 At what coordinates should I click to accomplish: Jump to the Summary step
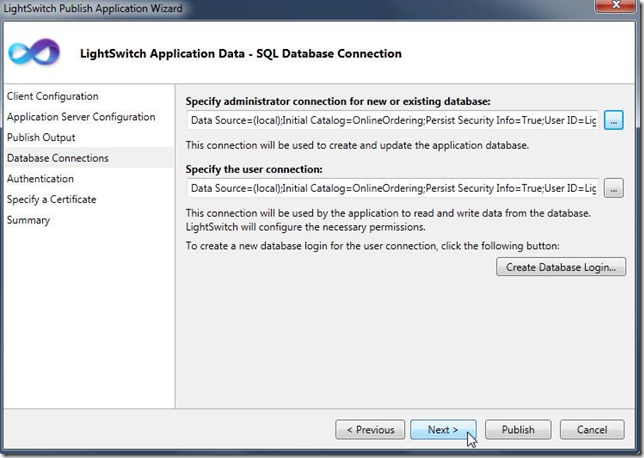28,220
